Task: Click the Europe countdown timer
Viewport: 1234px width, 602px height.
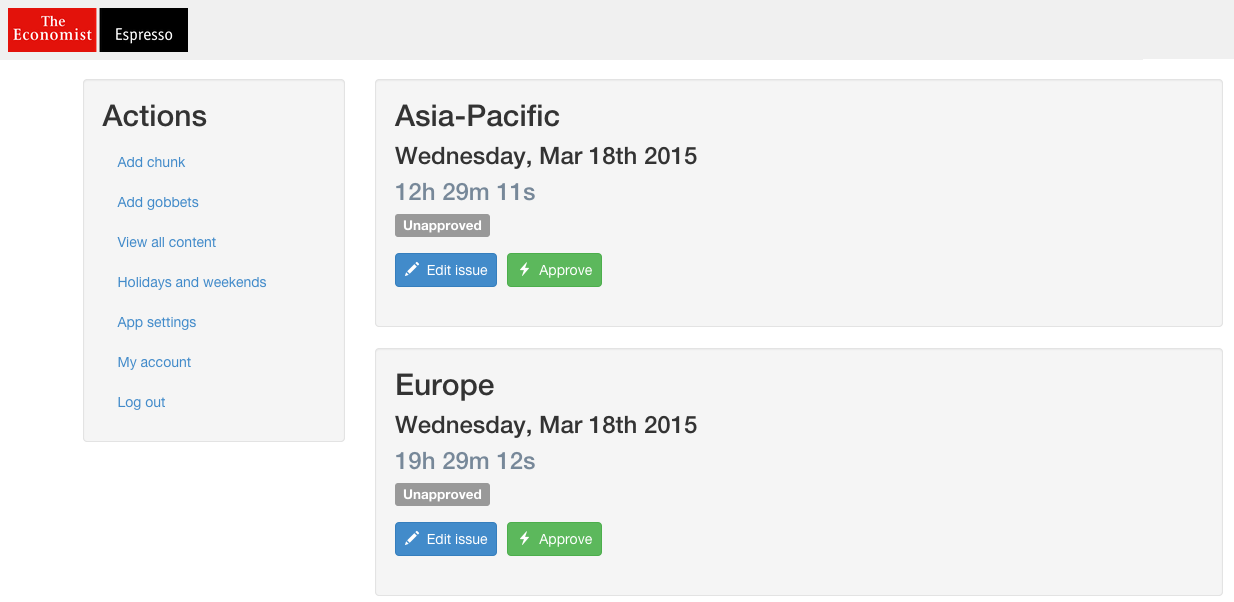Action: tap(465, 461)
